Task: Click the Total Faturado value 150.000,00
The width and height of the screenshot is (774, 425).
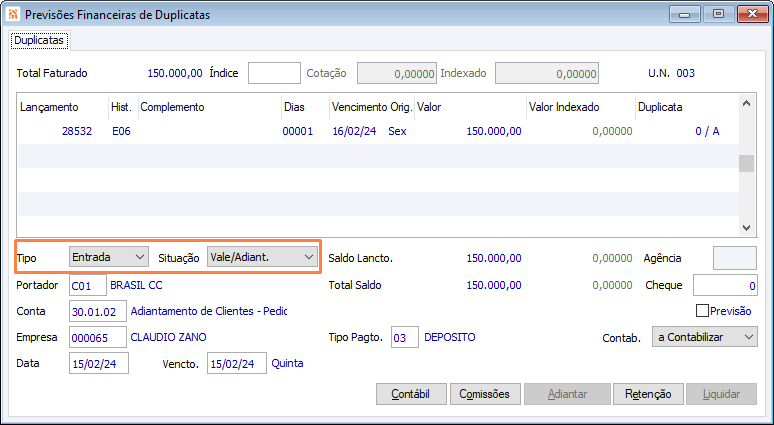Action: [x=175, y=74]
